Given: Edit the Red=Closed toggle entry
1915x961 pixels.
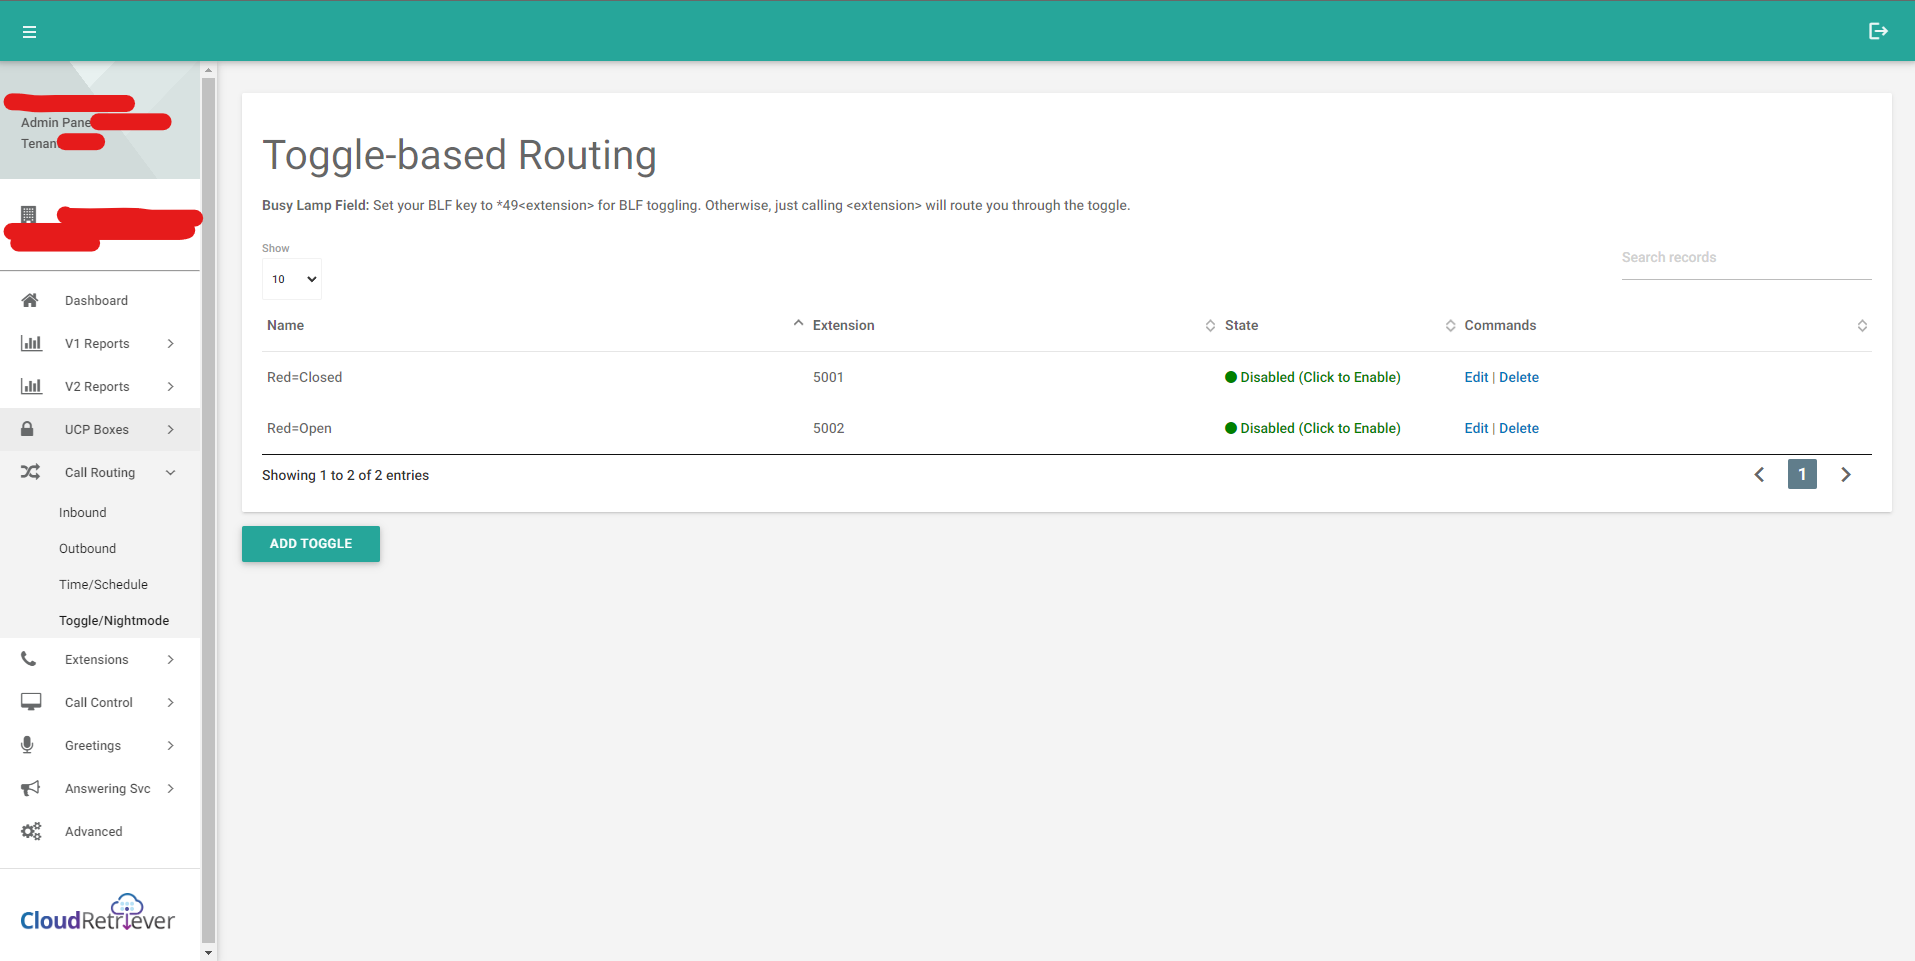Looking at the screenshot, I should tap(1476, 377).
